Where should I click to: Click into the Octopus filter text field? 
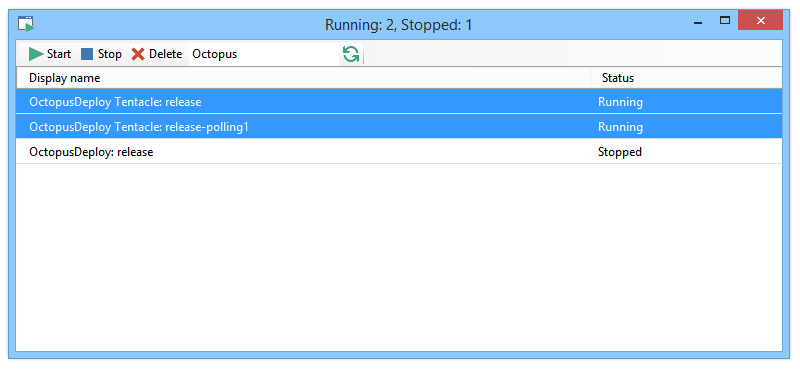pyautogui.click(x=263, y=54)
